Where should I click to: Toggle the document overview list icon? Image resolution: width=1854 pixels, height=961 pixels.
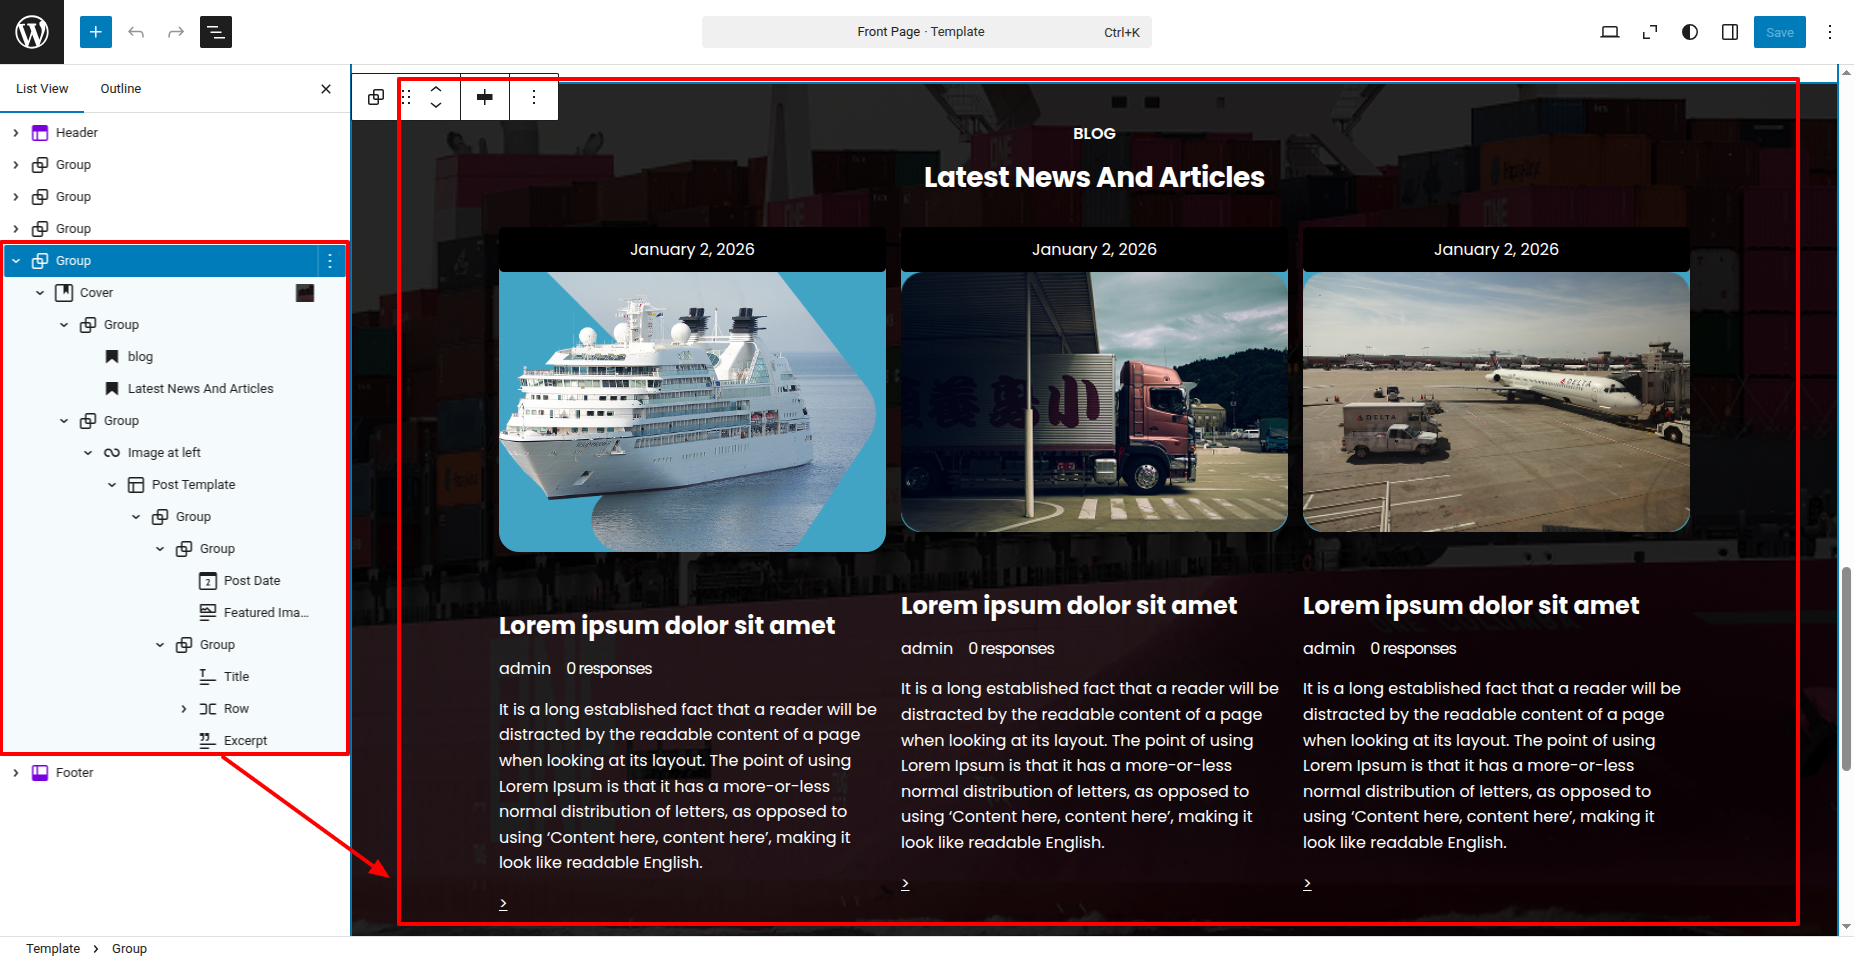click(216, 32)
